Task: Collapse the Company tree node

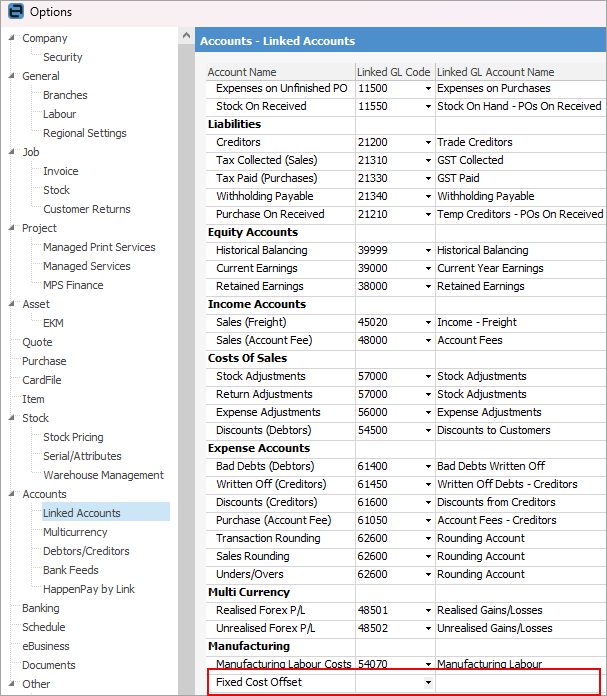Action: 12,38
